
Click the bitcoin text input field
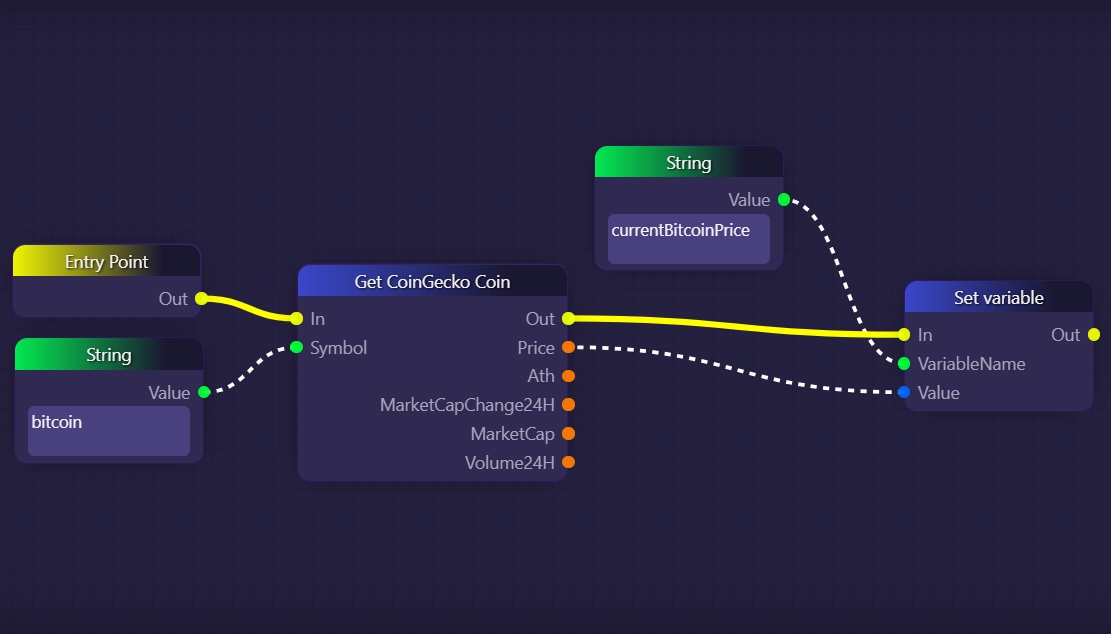[x=108, y=431]
